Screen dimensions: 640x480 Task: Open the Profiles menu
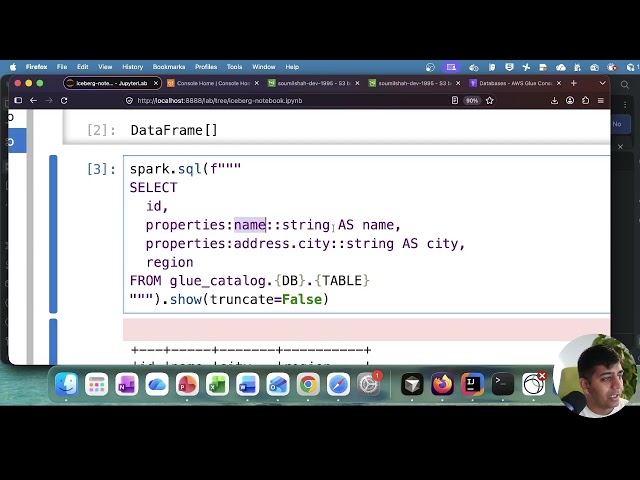click(206, 67)
